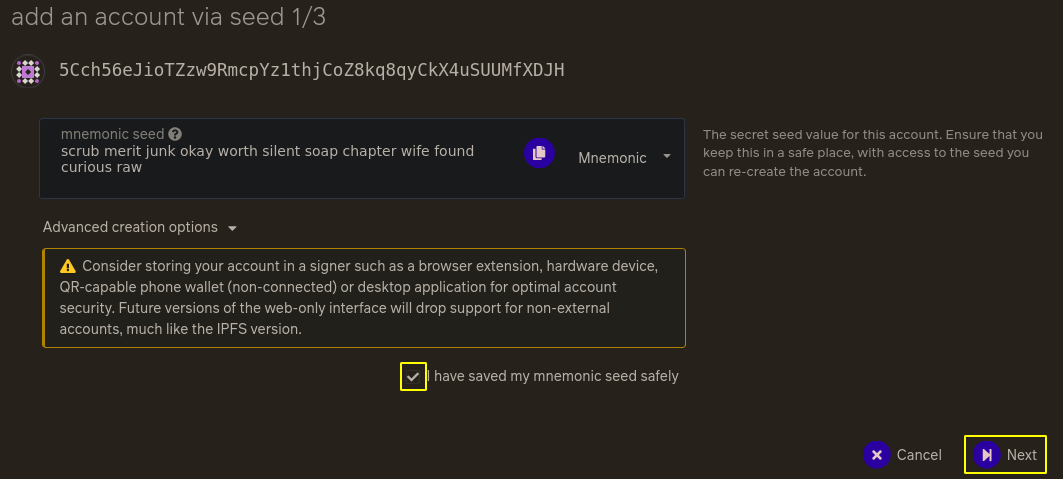The image size is (1063, 479).
Task: Click the X icon on the Cancel button
Action: 877,455
